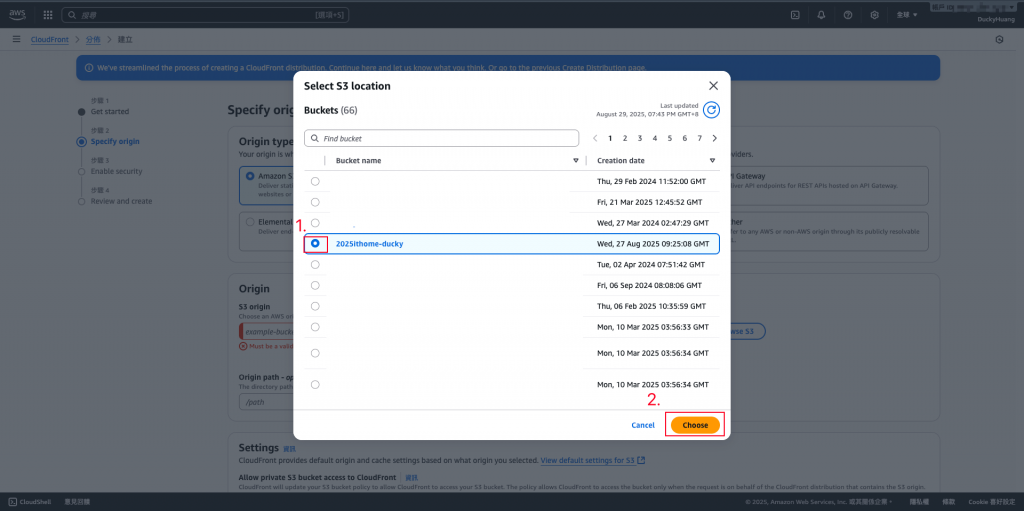This screenshot has height=511, width=1024.
Task: Open the 全球 region dropdown
Action: pos(906,14)
